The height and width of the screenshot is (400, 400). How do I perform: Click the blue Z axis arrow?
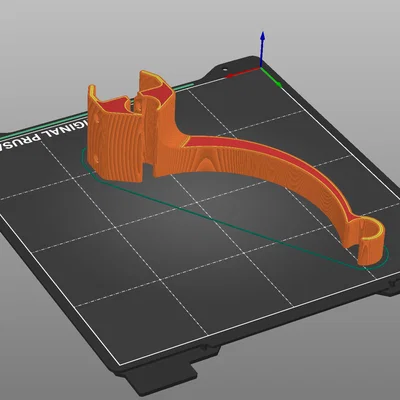pos(263,48)
